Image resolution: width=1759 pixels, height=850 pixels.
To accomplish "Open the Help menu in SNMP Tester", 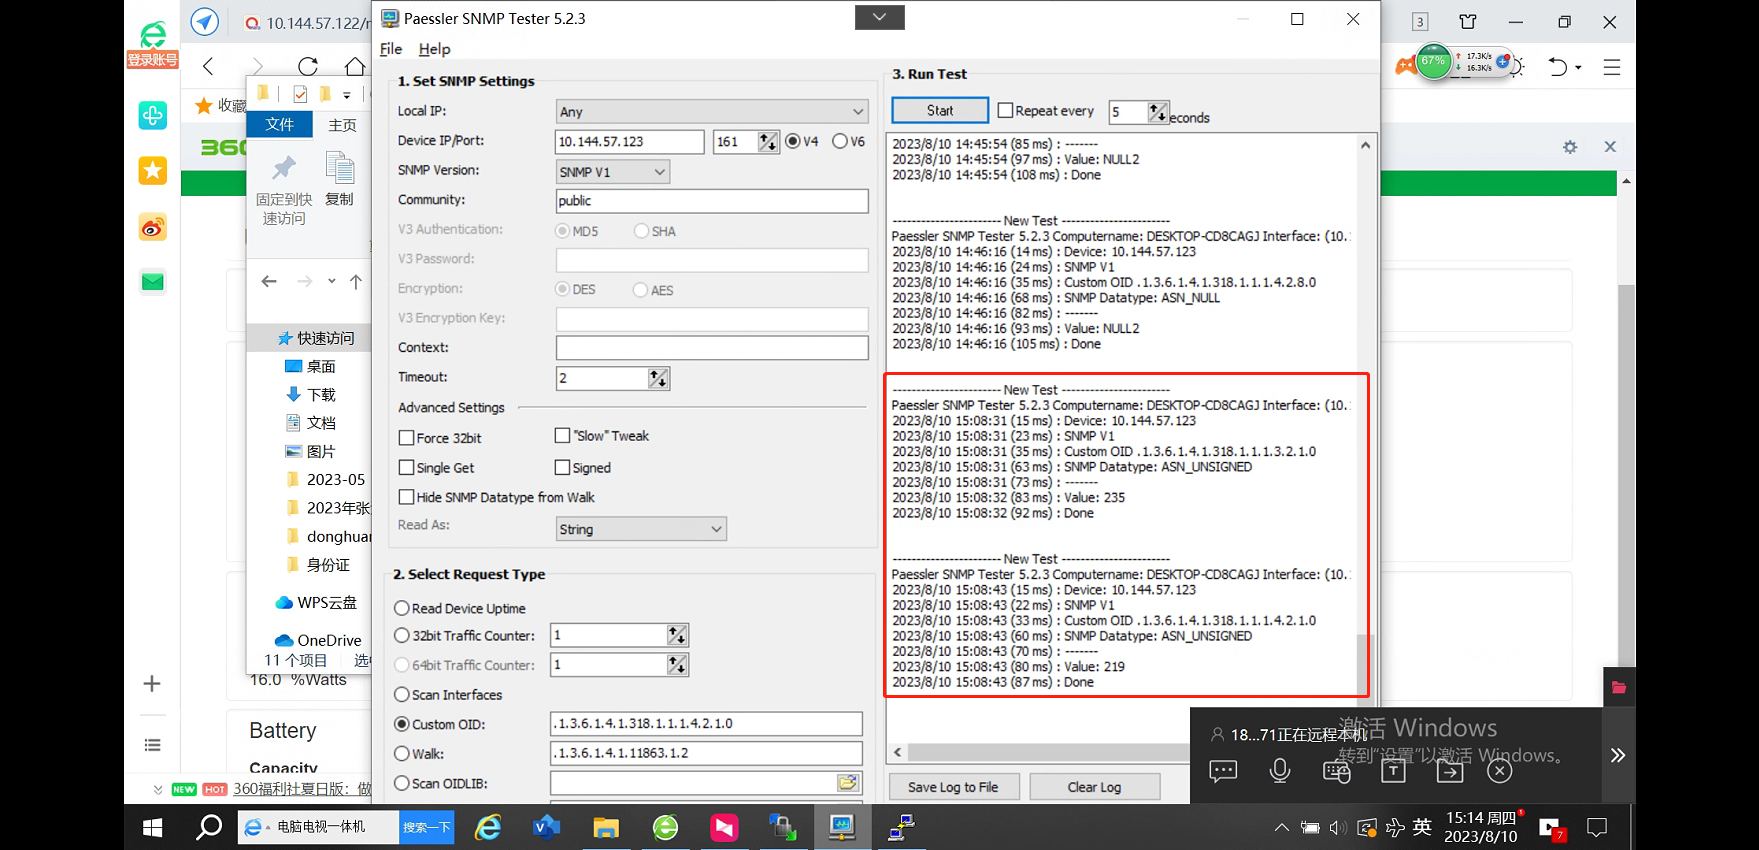I will (434, 49).
